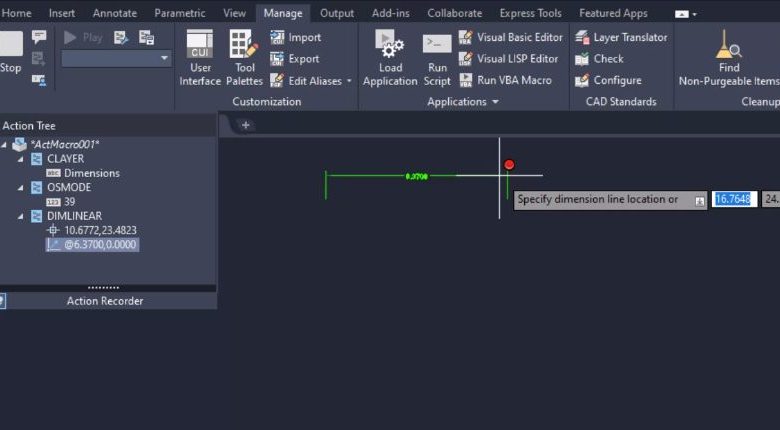Viewport: 780px width, 430px height.
Task: Click the Run Script icon
Action: click(x=437, y=58)
